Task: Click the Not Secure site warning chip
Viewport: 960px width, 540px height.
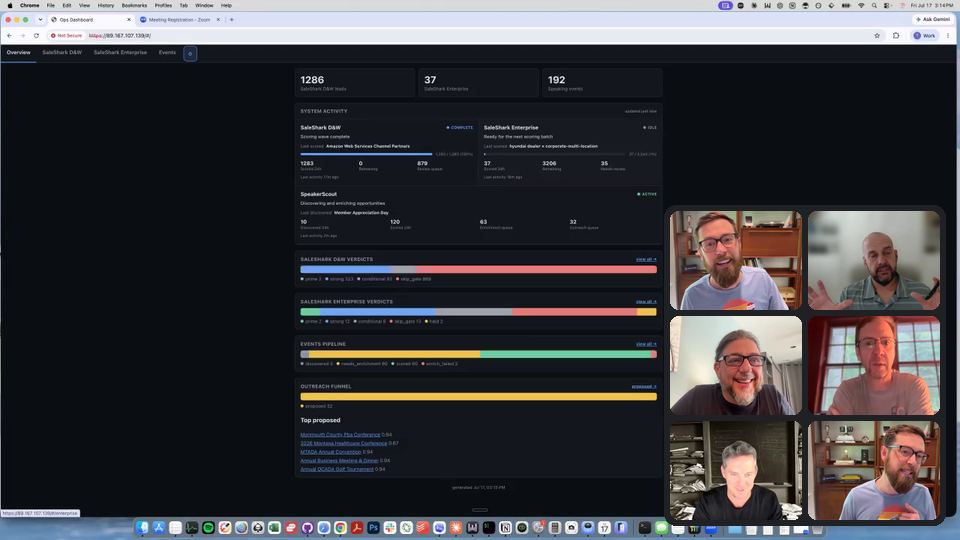Action: [67, 36]
